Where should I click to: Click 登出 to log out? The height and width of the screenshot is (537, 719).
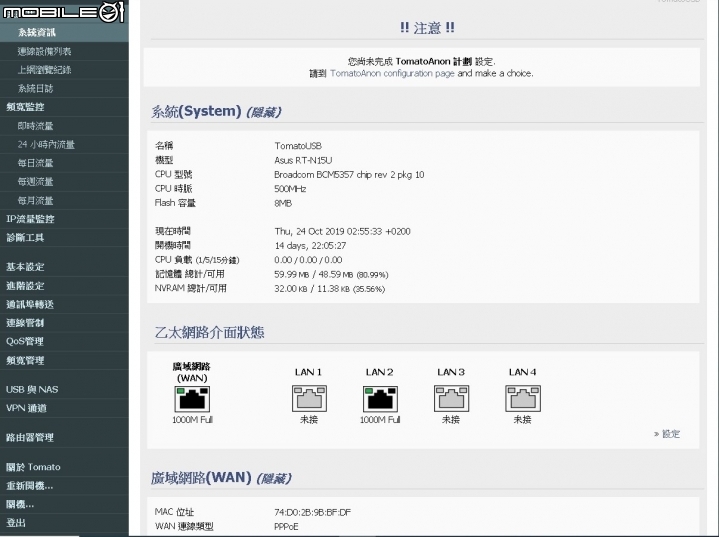coord(16,523)
